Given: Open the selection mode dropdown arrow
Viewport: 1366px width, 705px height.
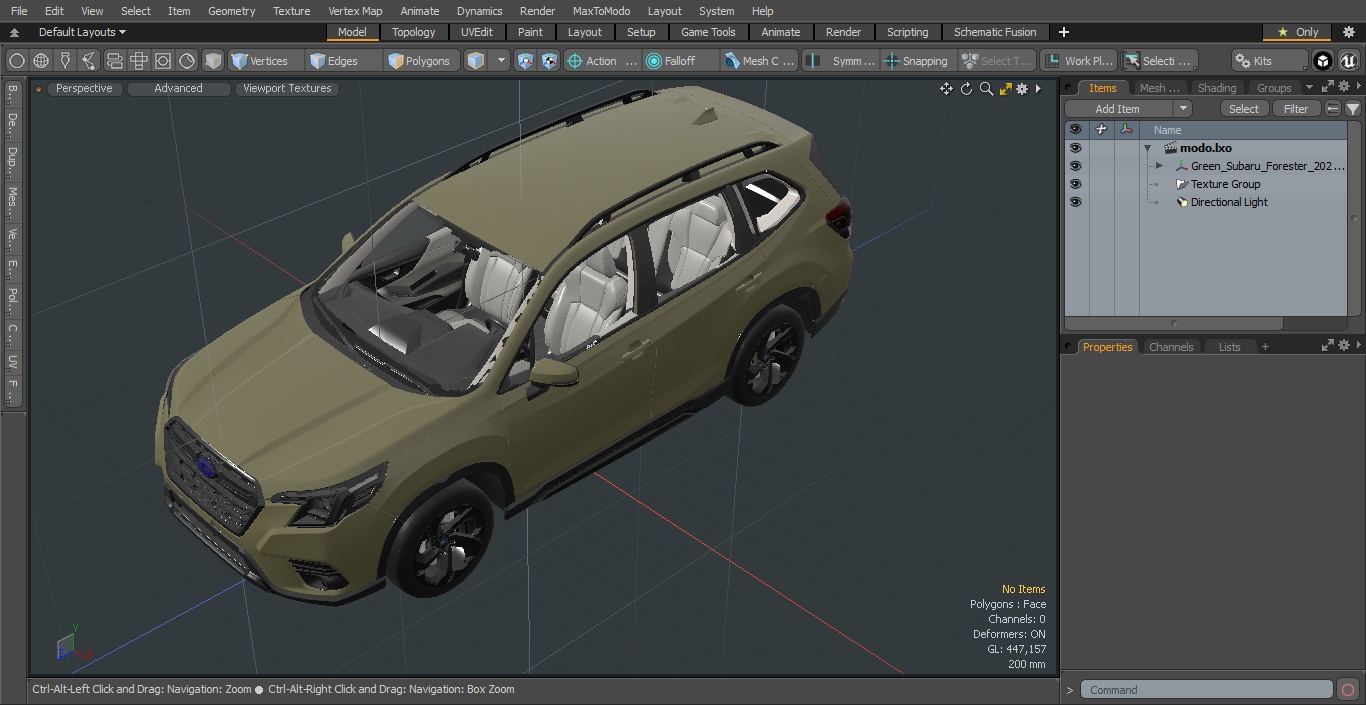Looking at the screenshot, I should pyautogui.click(x=501, y=61).
